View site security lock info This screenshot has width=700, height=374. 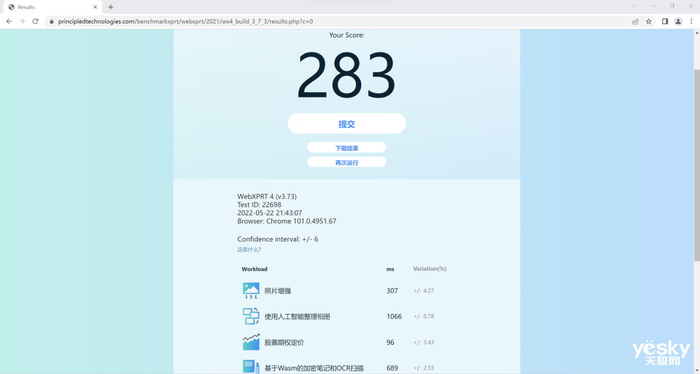click(52, 21)
